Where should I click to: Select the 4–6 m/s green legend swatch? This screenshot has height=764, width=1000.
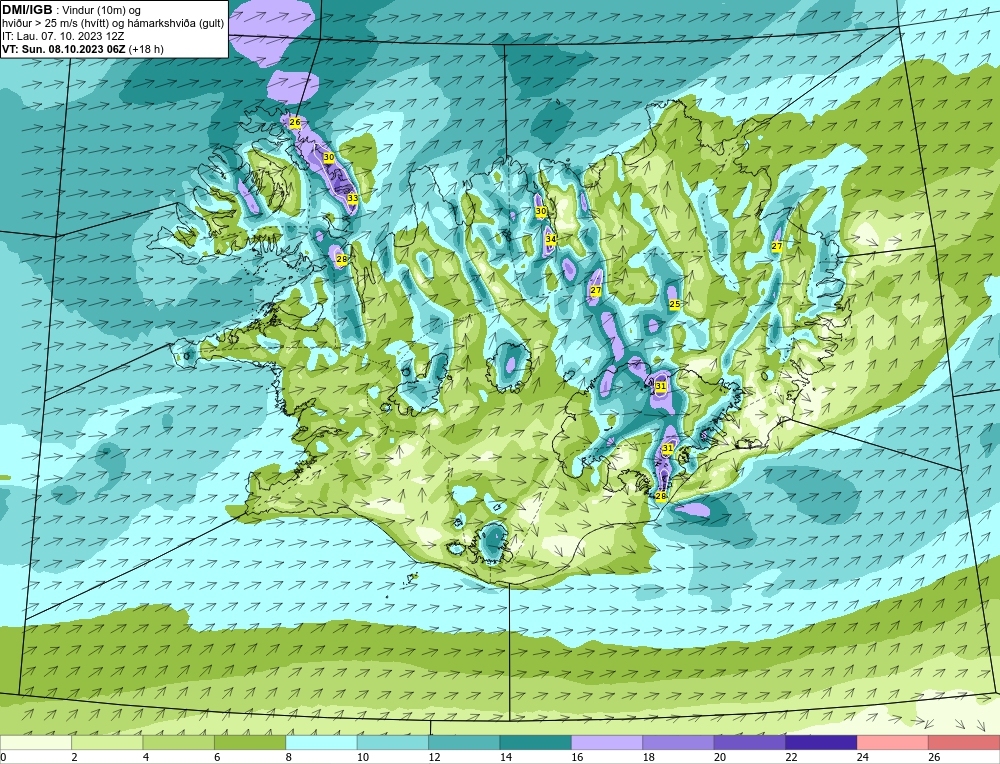(x=179, y=742)
